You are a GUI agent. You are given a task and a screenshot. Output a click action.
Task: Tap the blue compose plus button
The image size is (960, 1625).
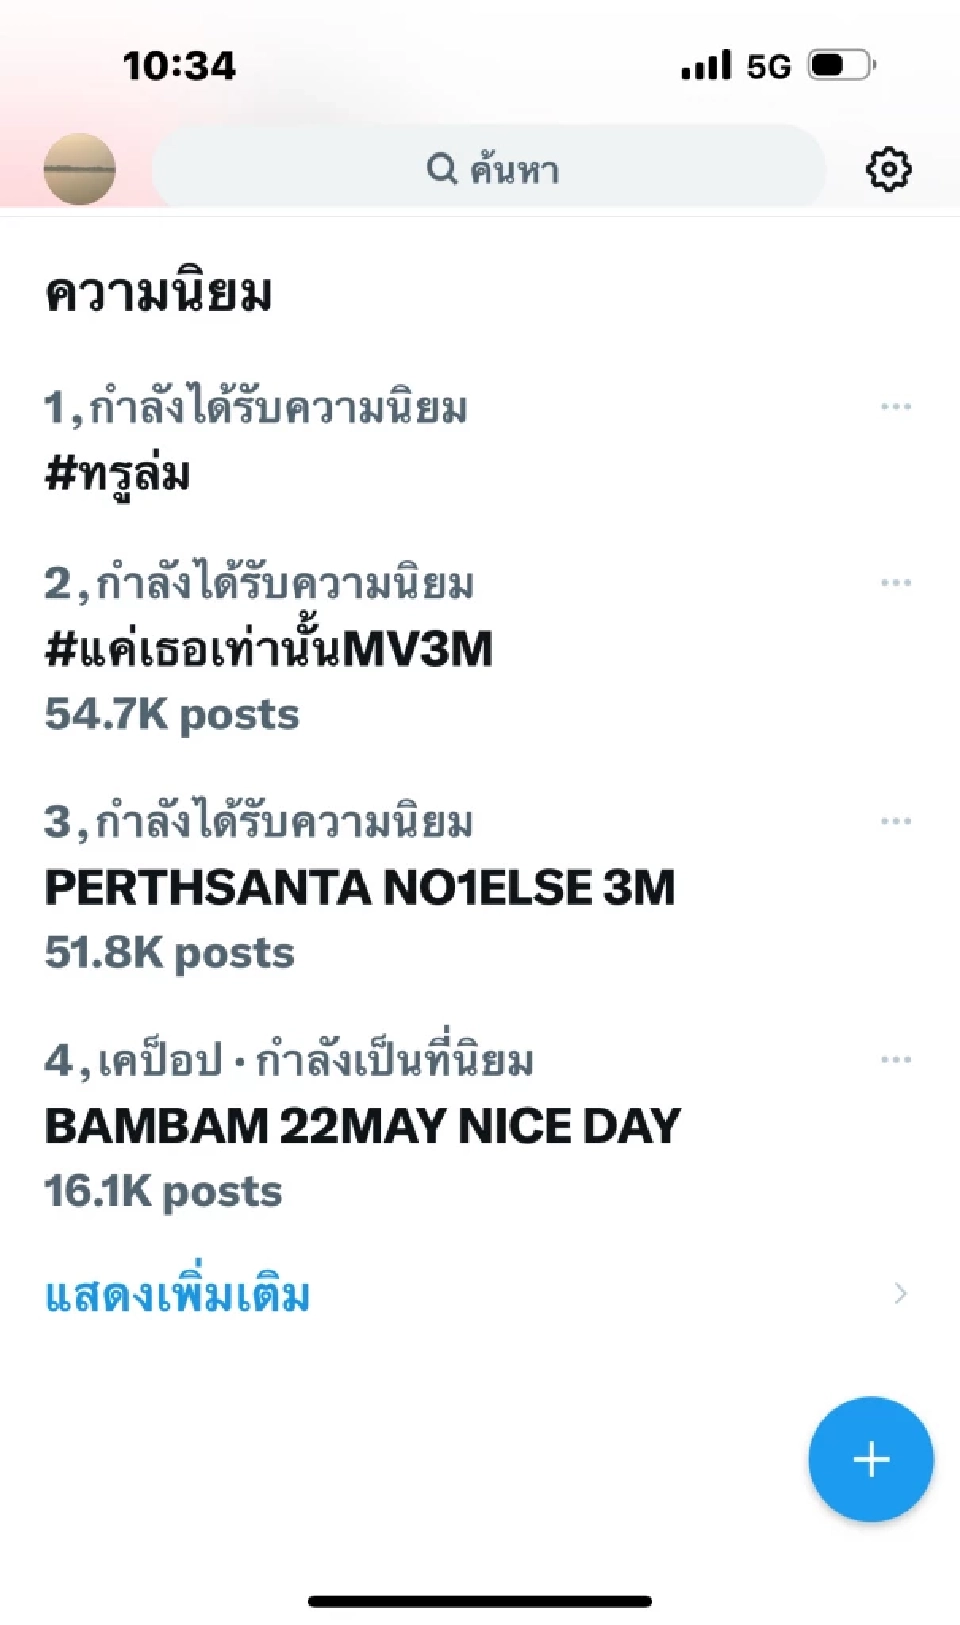click(x=870, y=1459)
